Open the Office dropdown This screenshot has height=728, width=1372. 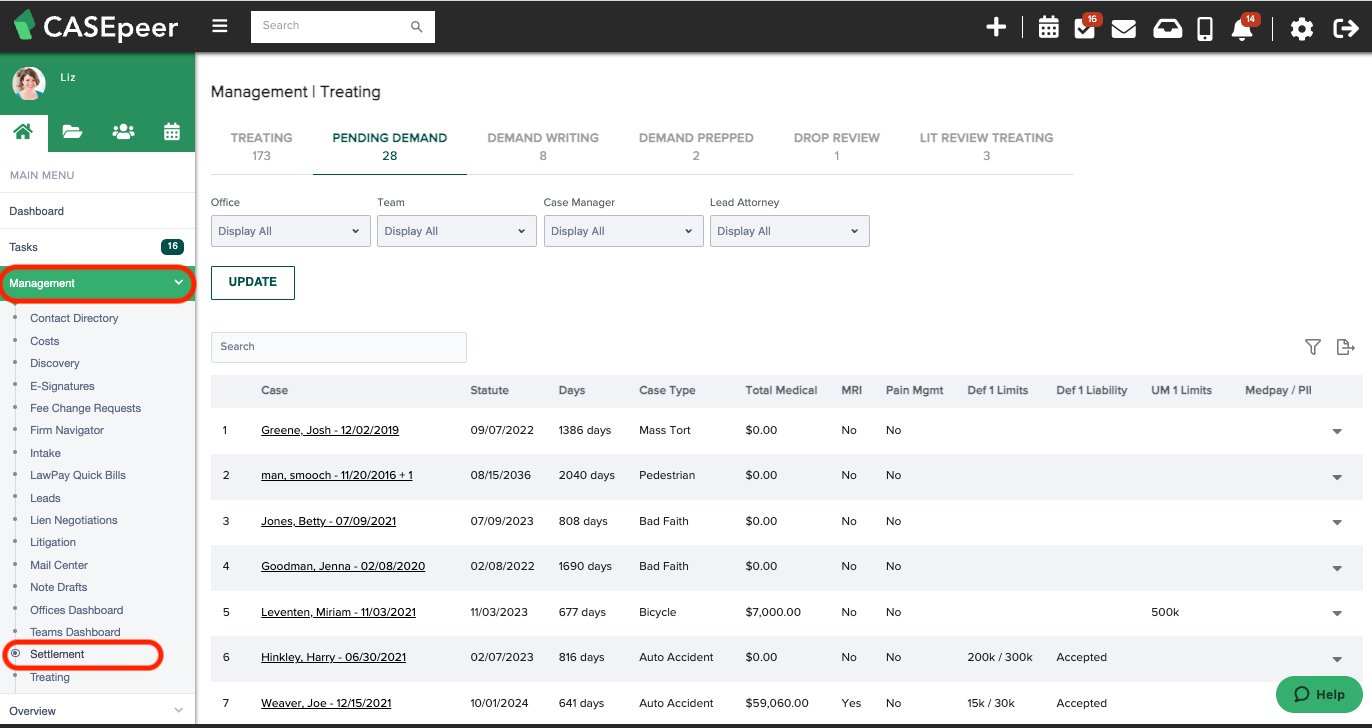point(291,231)
